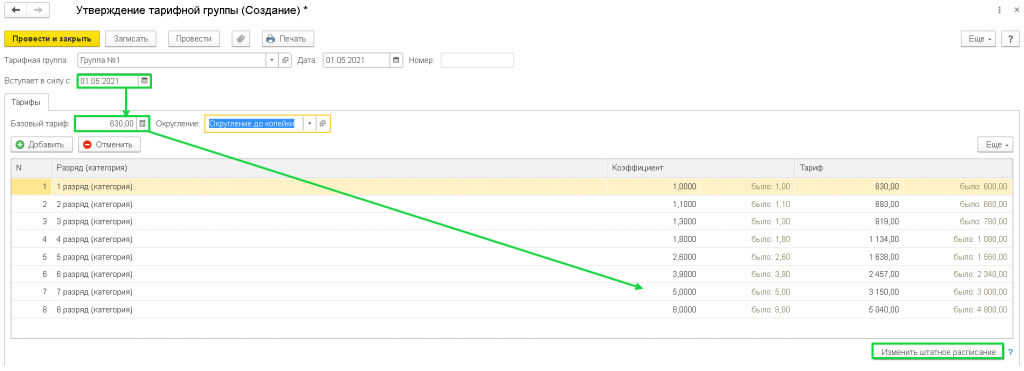
Task: Click the Записать button
Action: (131, 39)
